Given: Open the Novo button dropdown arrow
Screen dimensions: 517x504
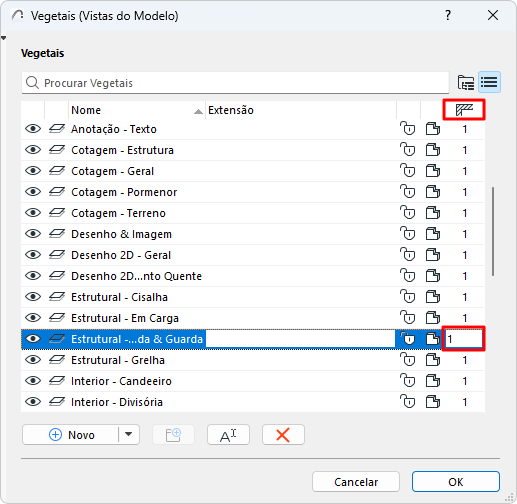Looking at the screenshot, I should point(129,434).
